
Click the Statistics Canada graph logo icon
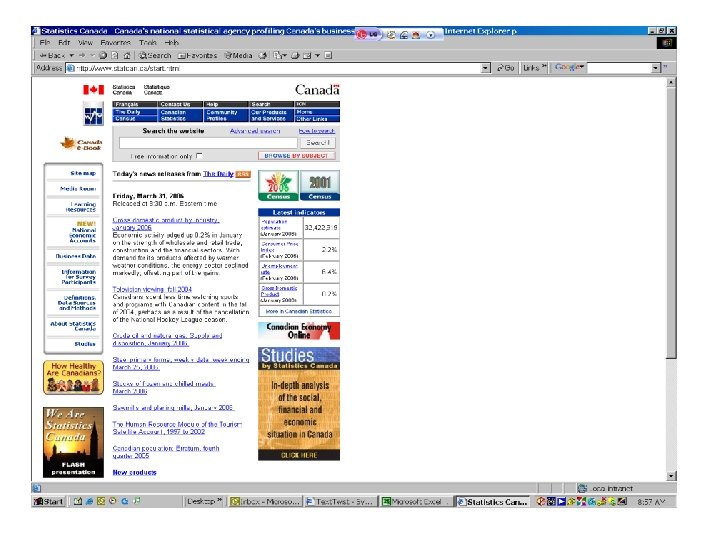(93, 114)
